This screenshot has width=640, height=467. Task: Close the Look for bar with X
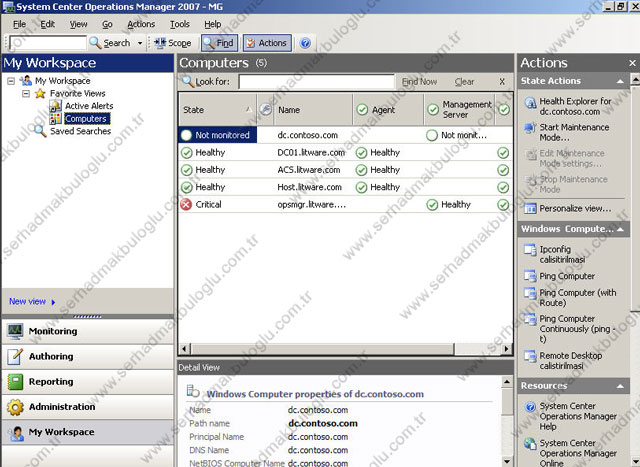[502, 82]
